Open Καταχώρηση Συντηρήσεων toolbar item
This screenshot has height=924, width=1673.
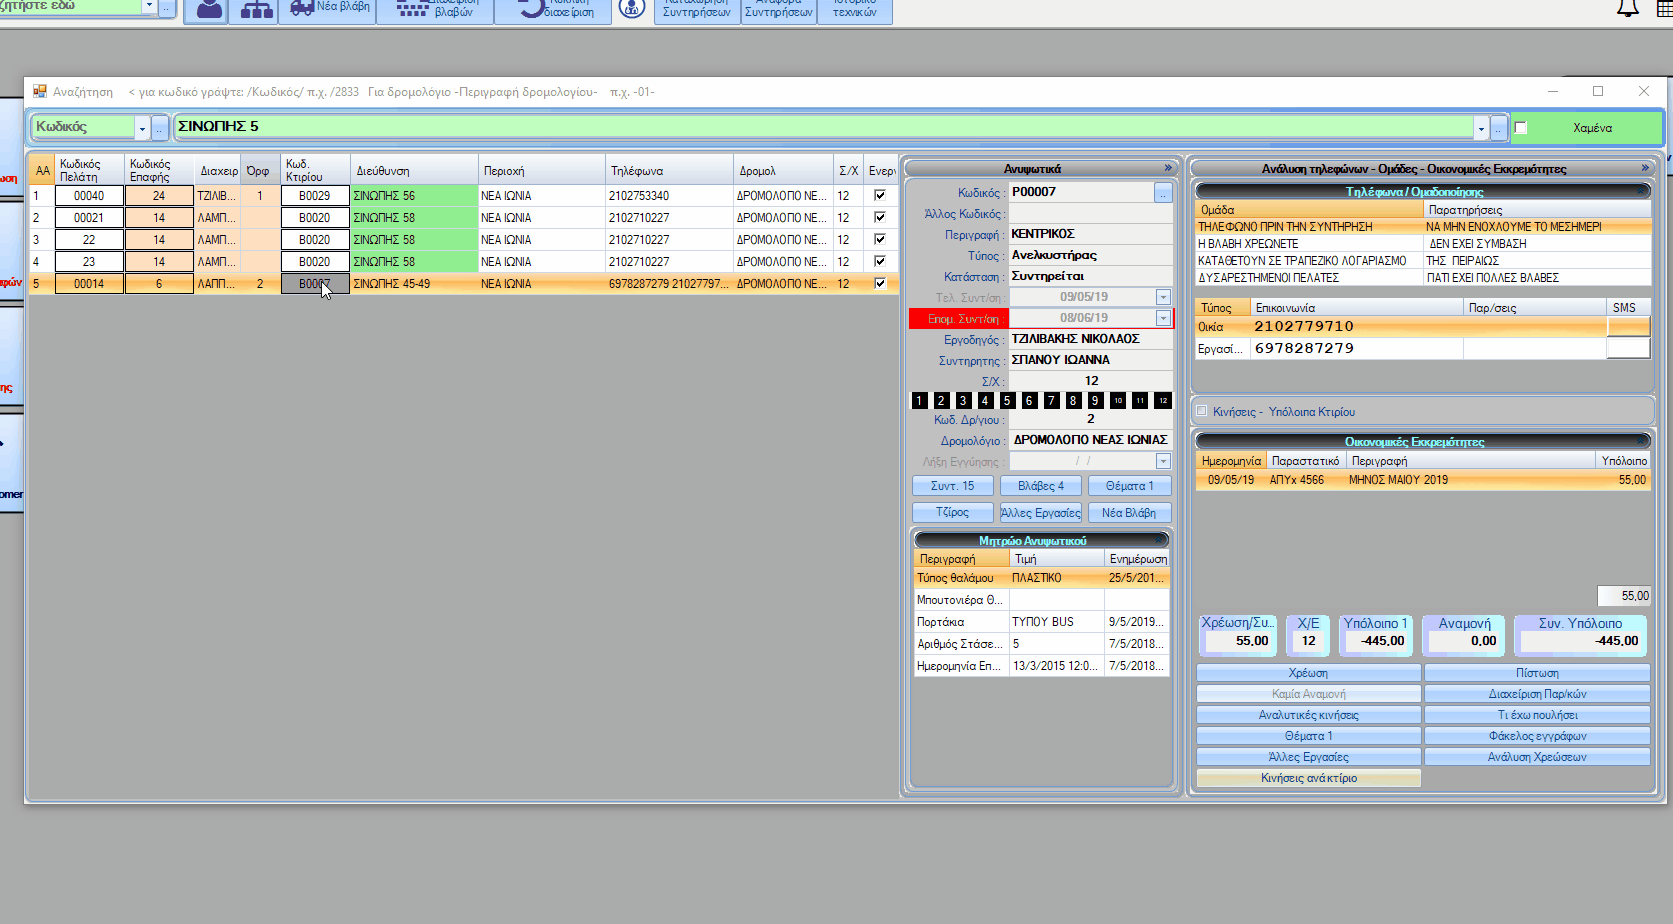[x=697, y=10]
